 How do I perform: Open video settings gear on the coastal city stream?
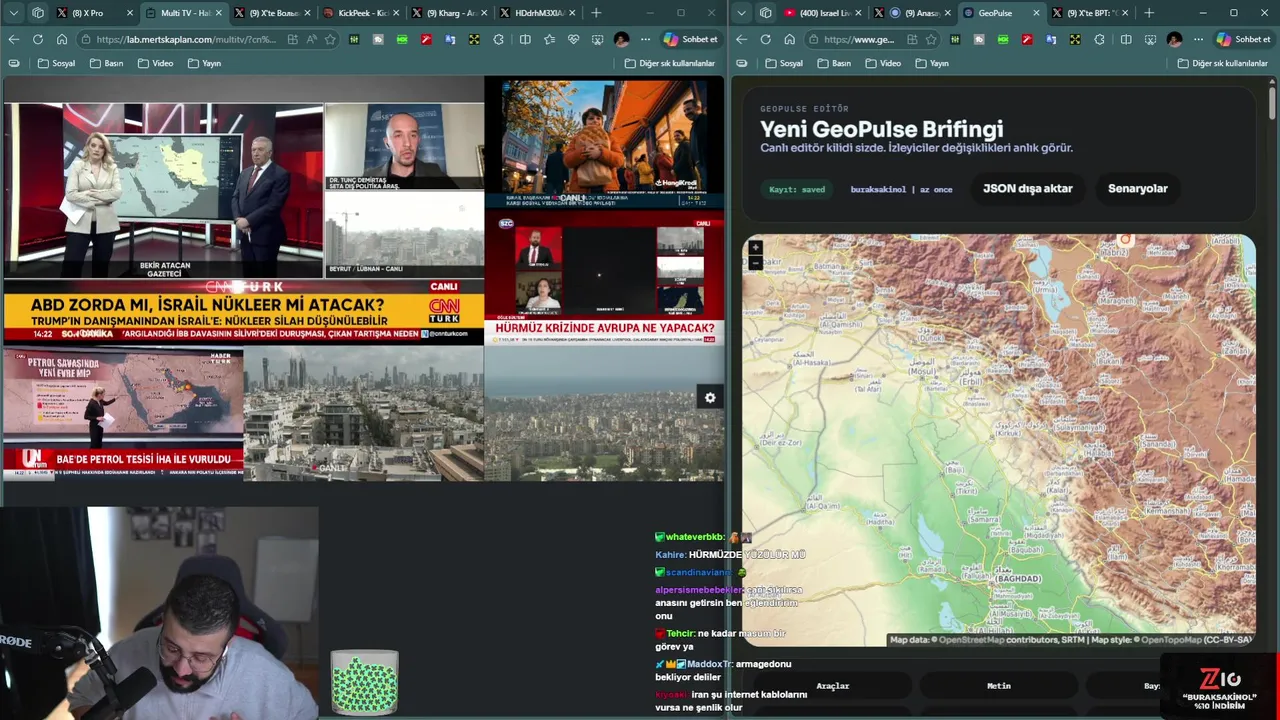[710, 397]
